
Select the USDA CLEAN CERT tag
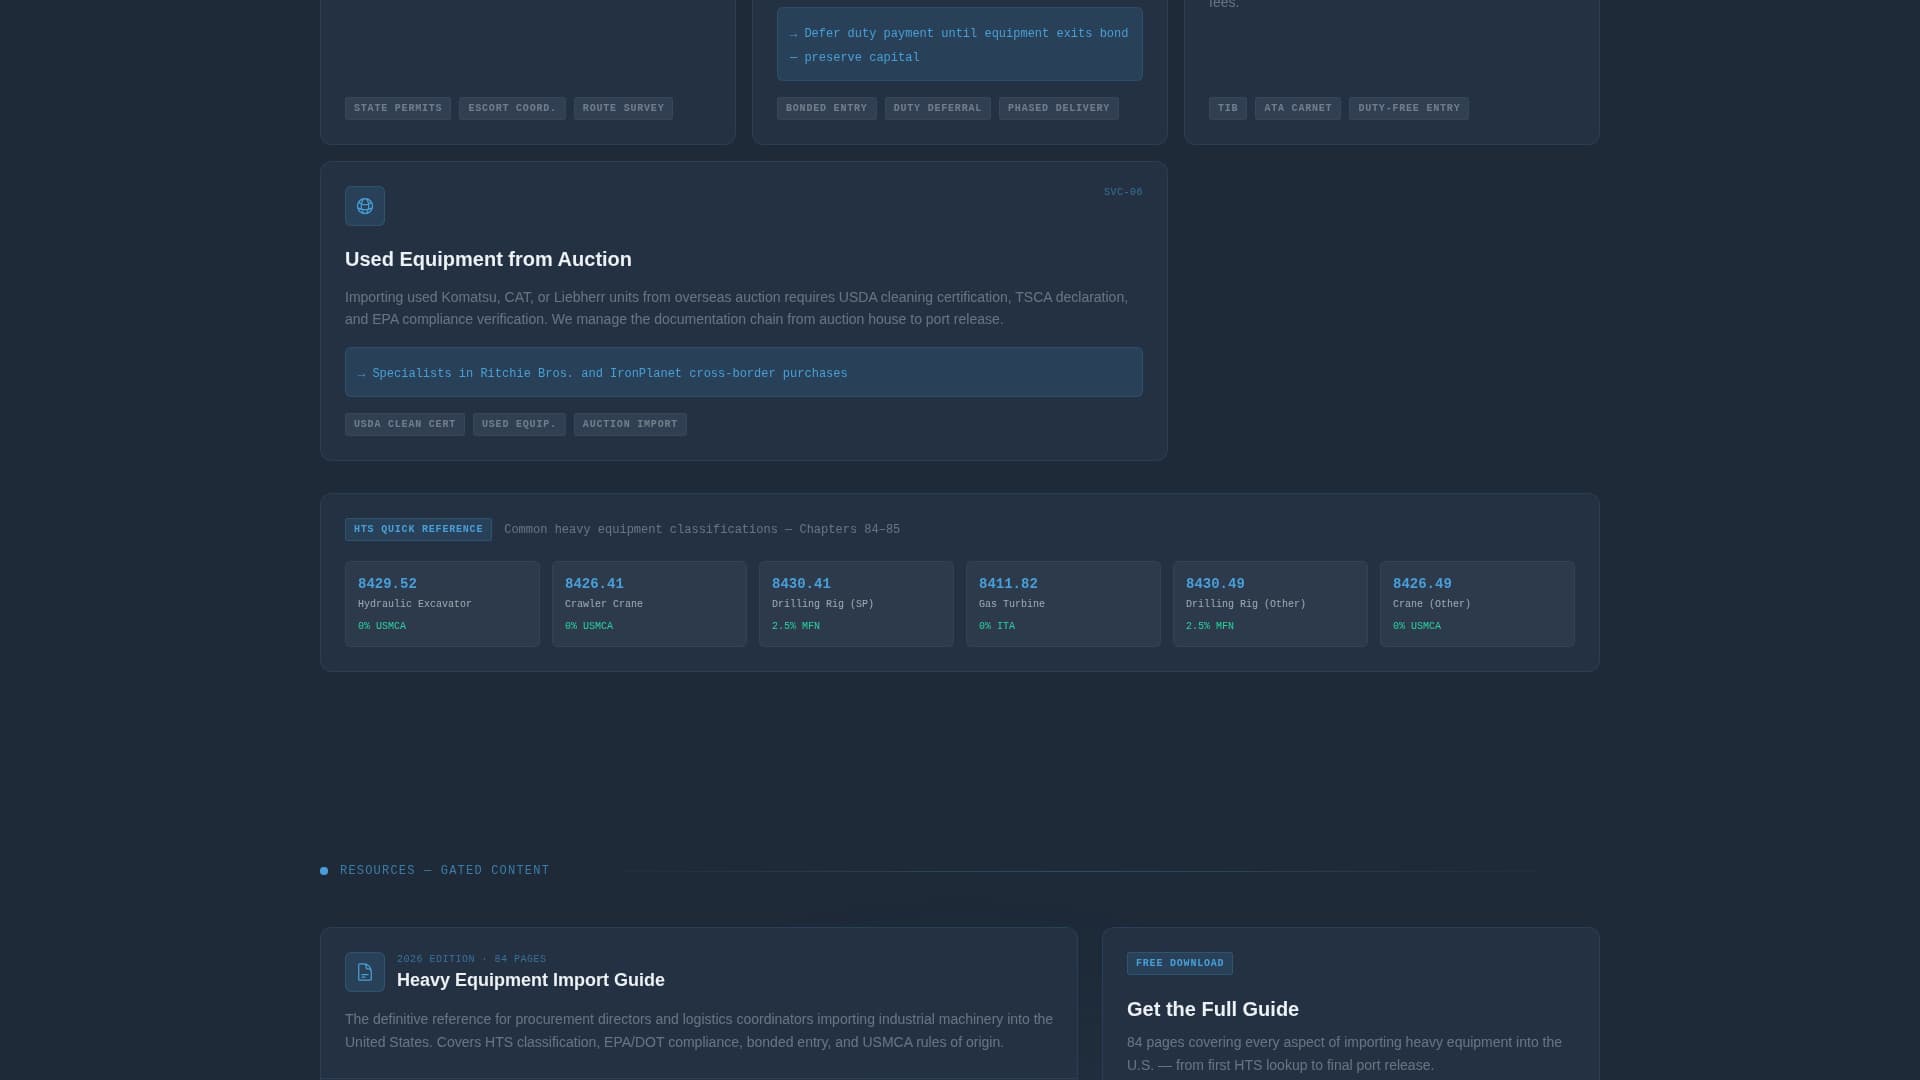click(404, 424)
